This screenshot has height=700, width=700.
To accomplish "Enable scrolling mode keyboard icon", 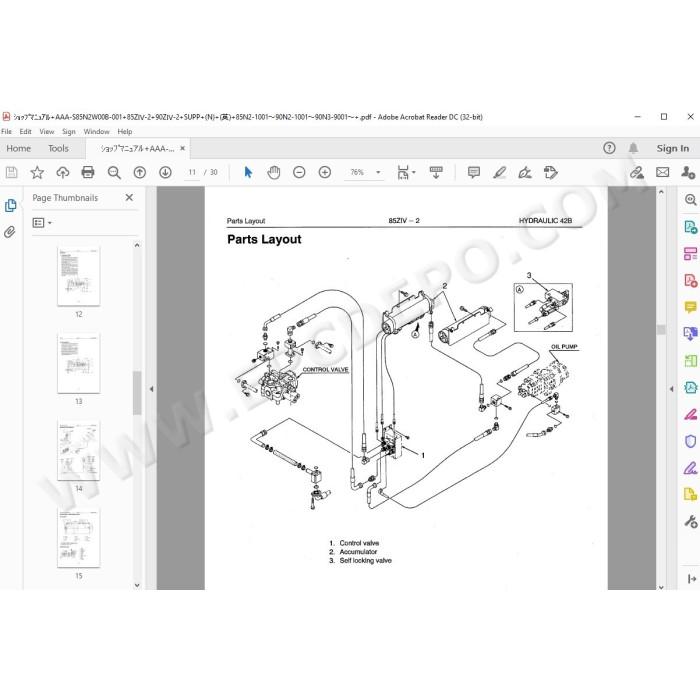I will pyautogui.click(x=436, y=172).
